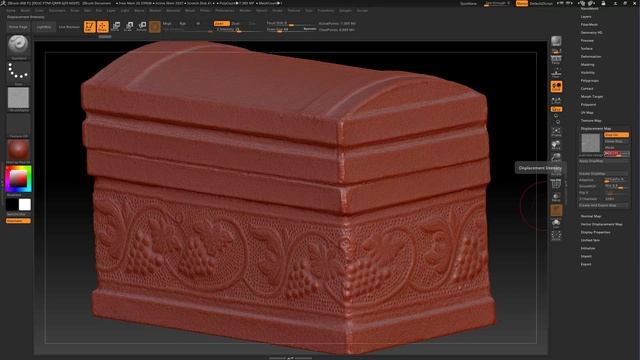Expand the Normal Map subpalette
The image size is (640, 360).
tap(591, 216)
